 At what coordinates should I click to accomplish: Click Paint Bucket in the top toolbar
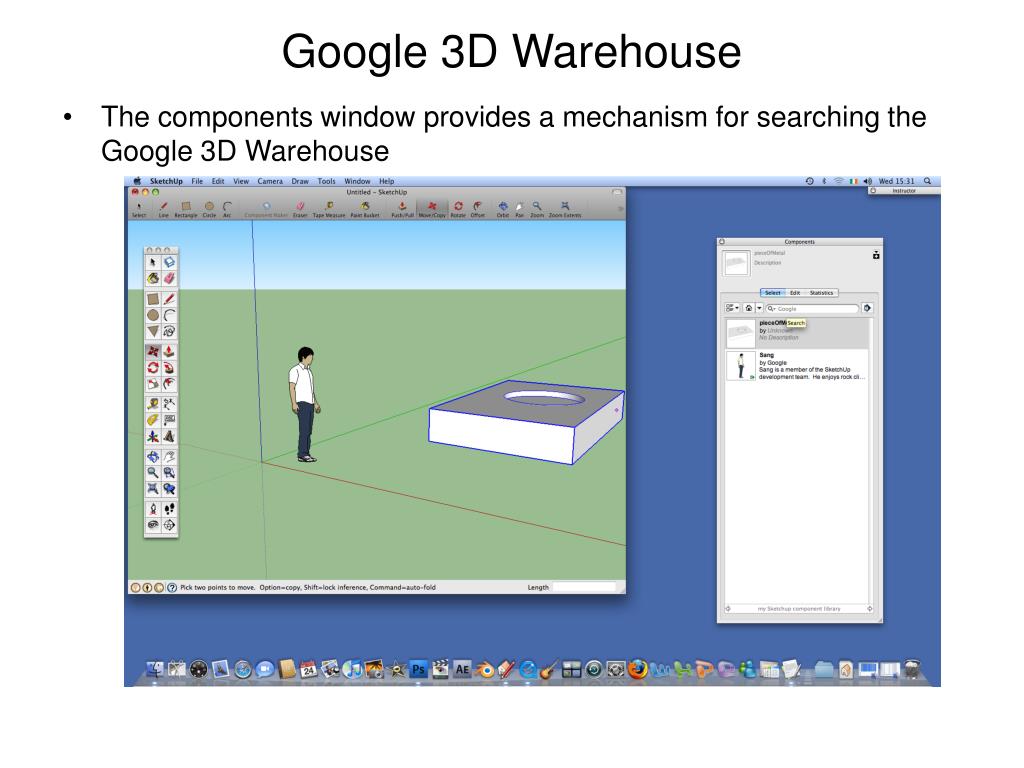tap(365, 209)
